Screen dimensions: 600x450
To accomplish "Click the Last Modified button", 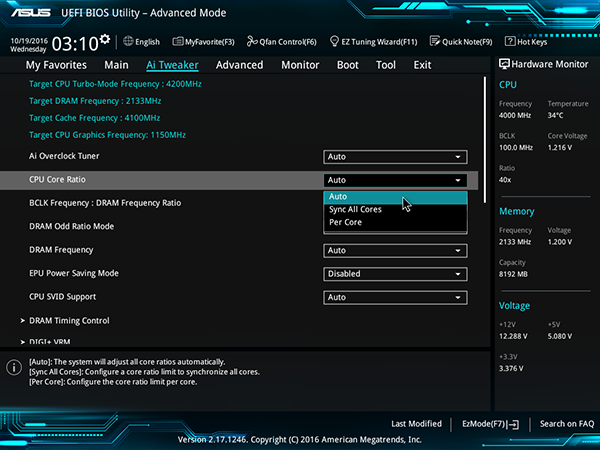I will 416,424.
